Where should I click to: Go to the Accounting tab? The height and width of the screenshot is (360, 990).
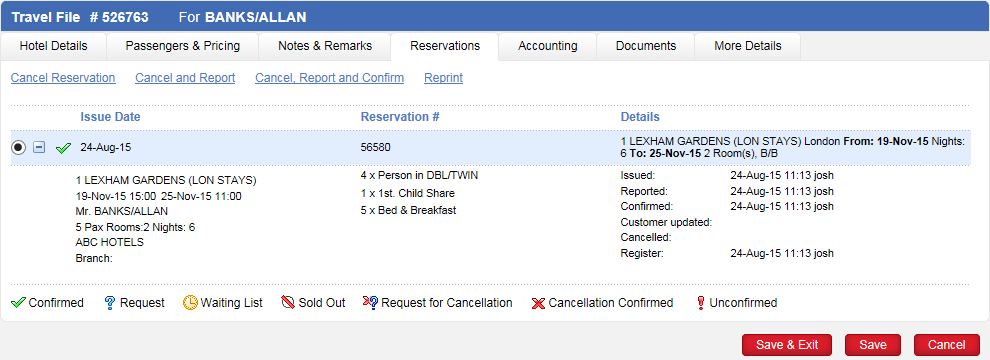point(547,46)
